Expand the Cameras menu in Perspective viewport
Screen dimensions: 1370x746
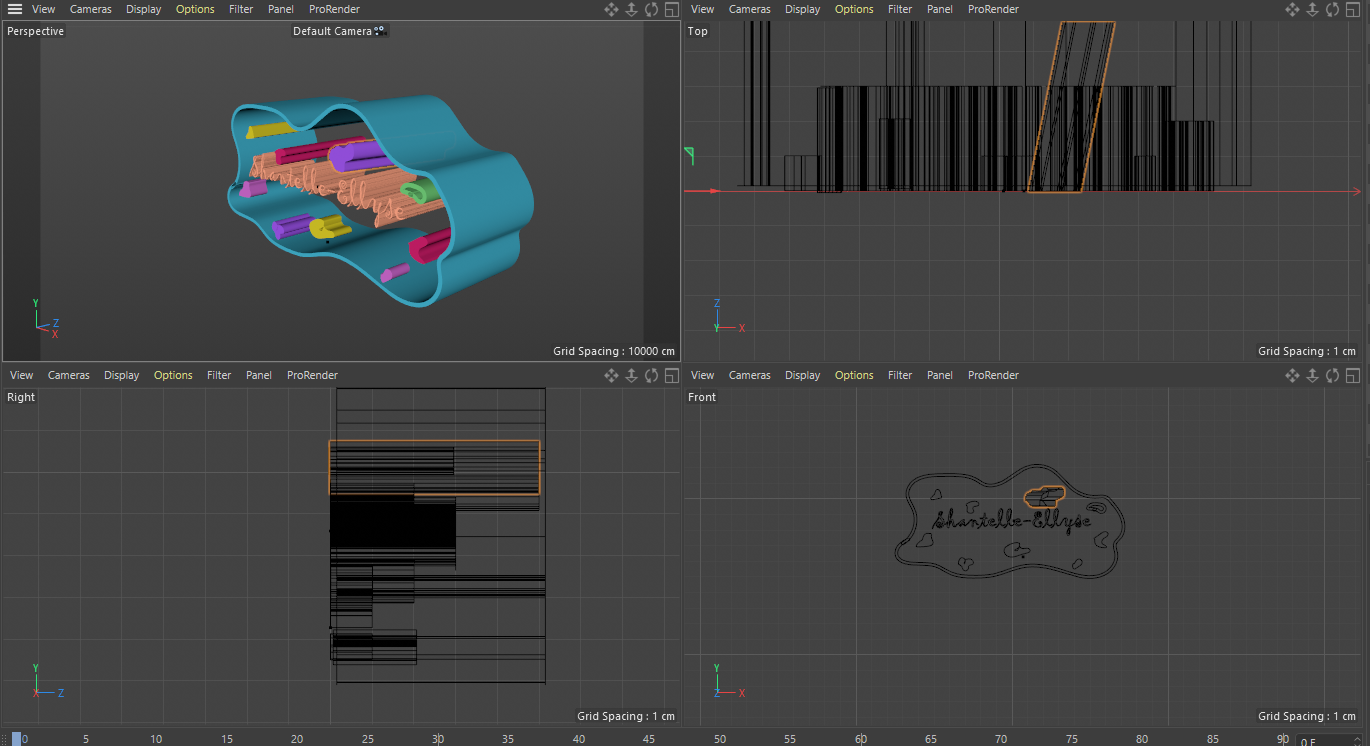click(90, 9)
